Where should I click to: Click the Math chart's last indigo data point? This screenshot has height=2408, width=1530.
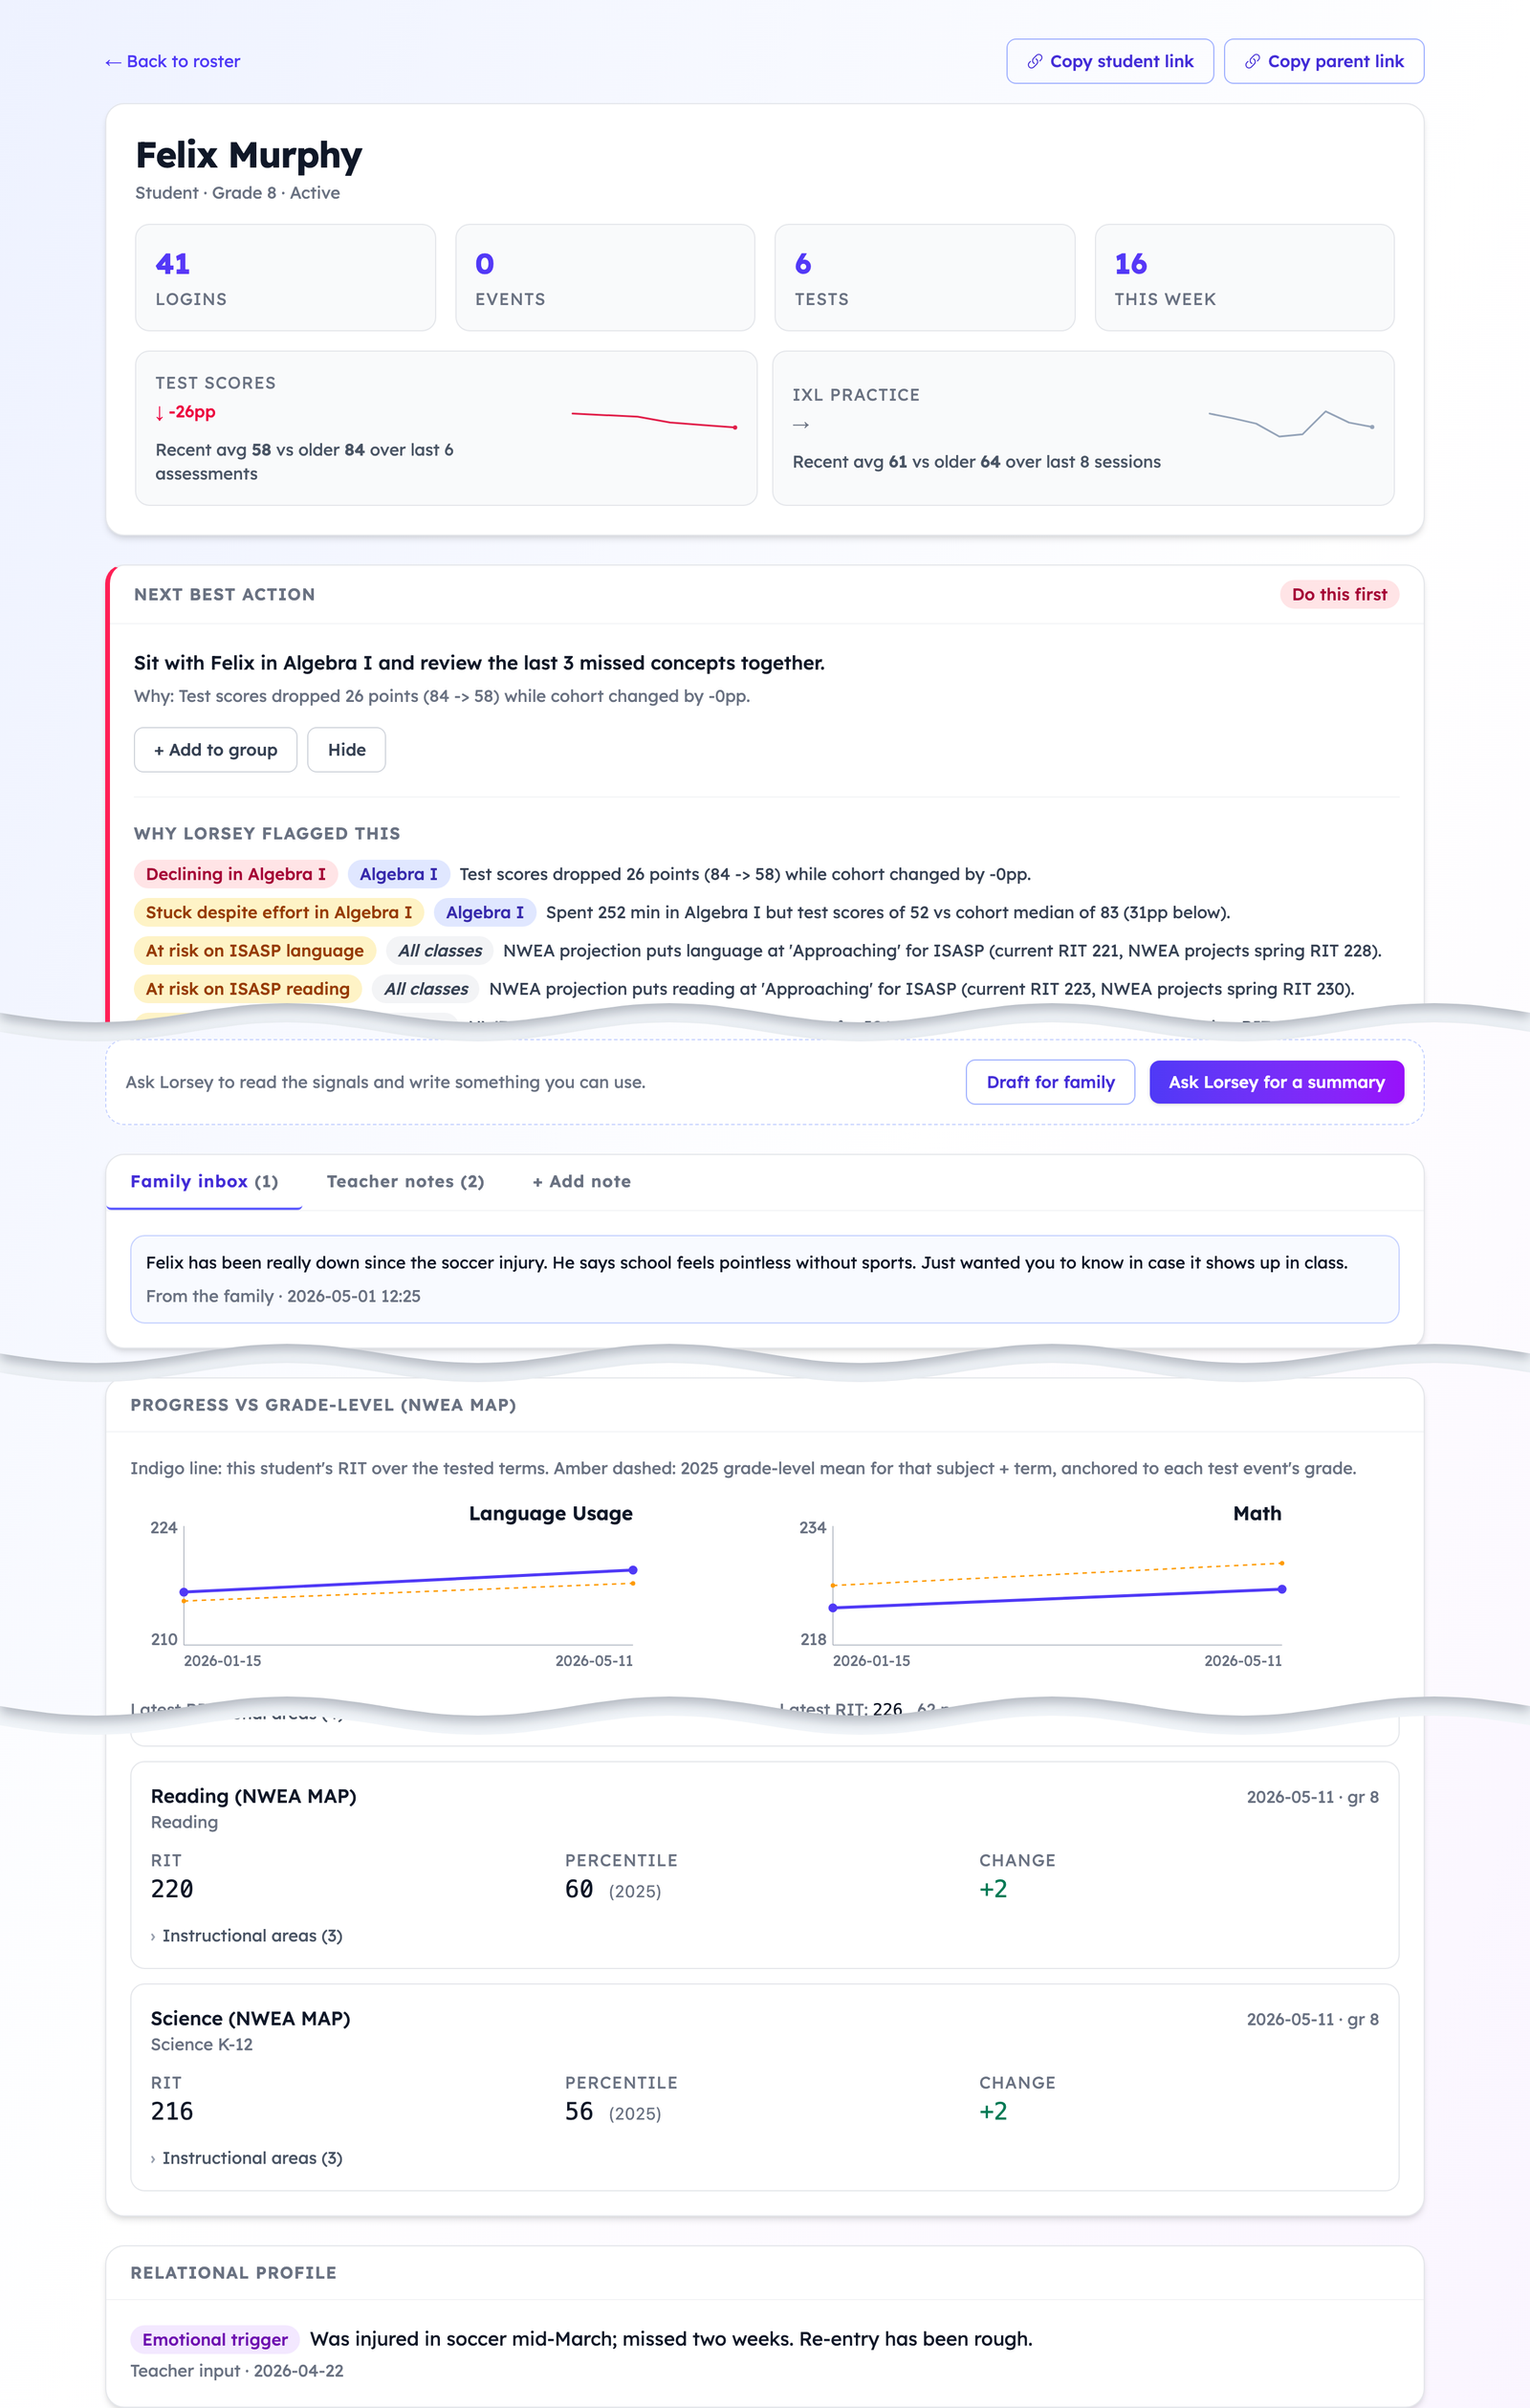1281,1589
